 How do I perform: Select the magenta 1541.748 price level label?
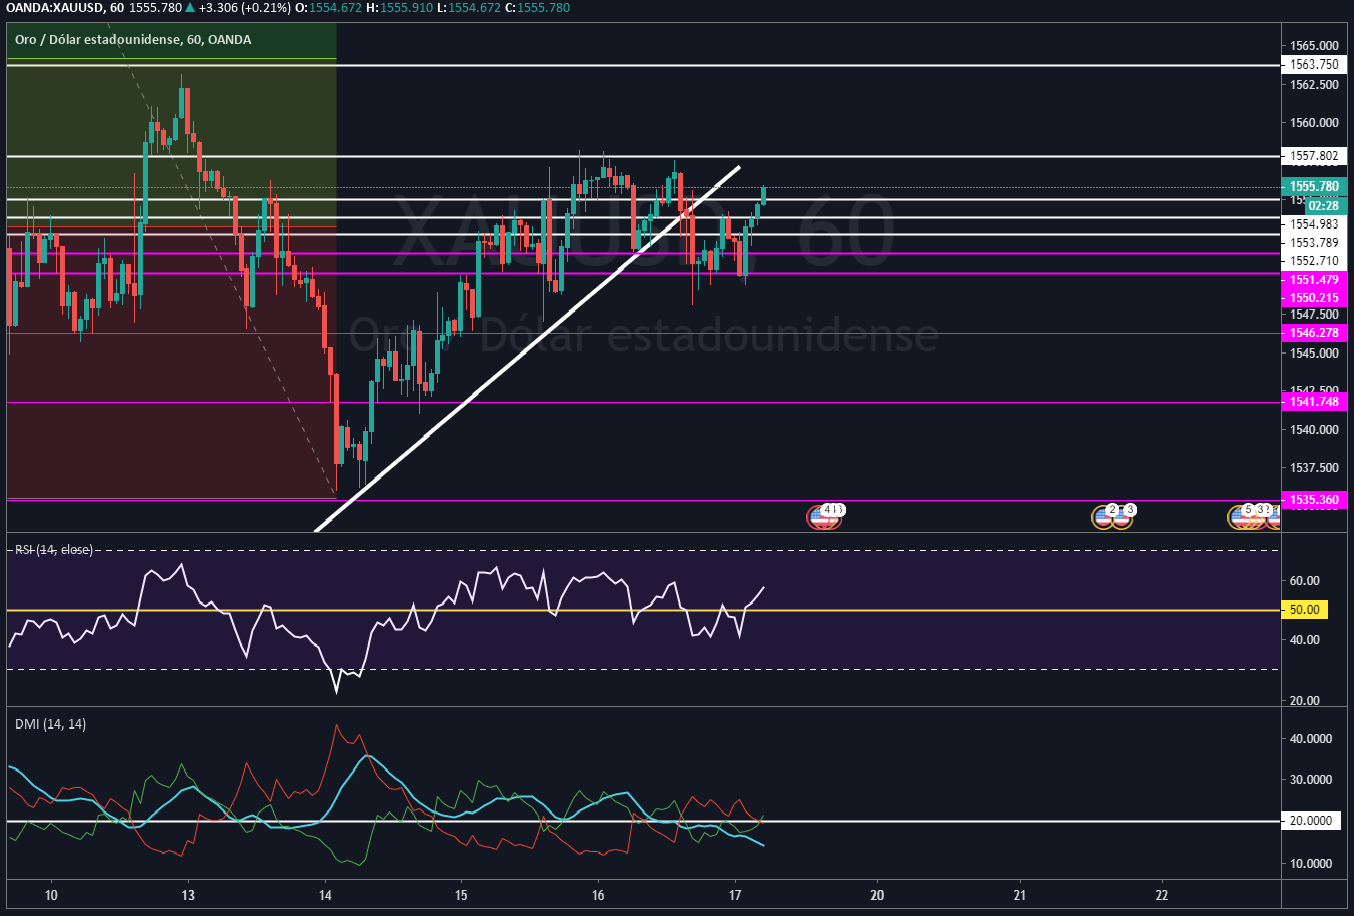(1313, 402)
